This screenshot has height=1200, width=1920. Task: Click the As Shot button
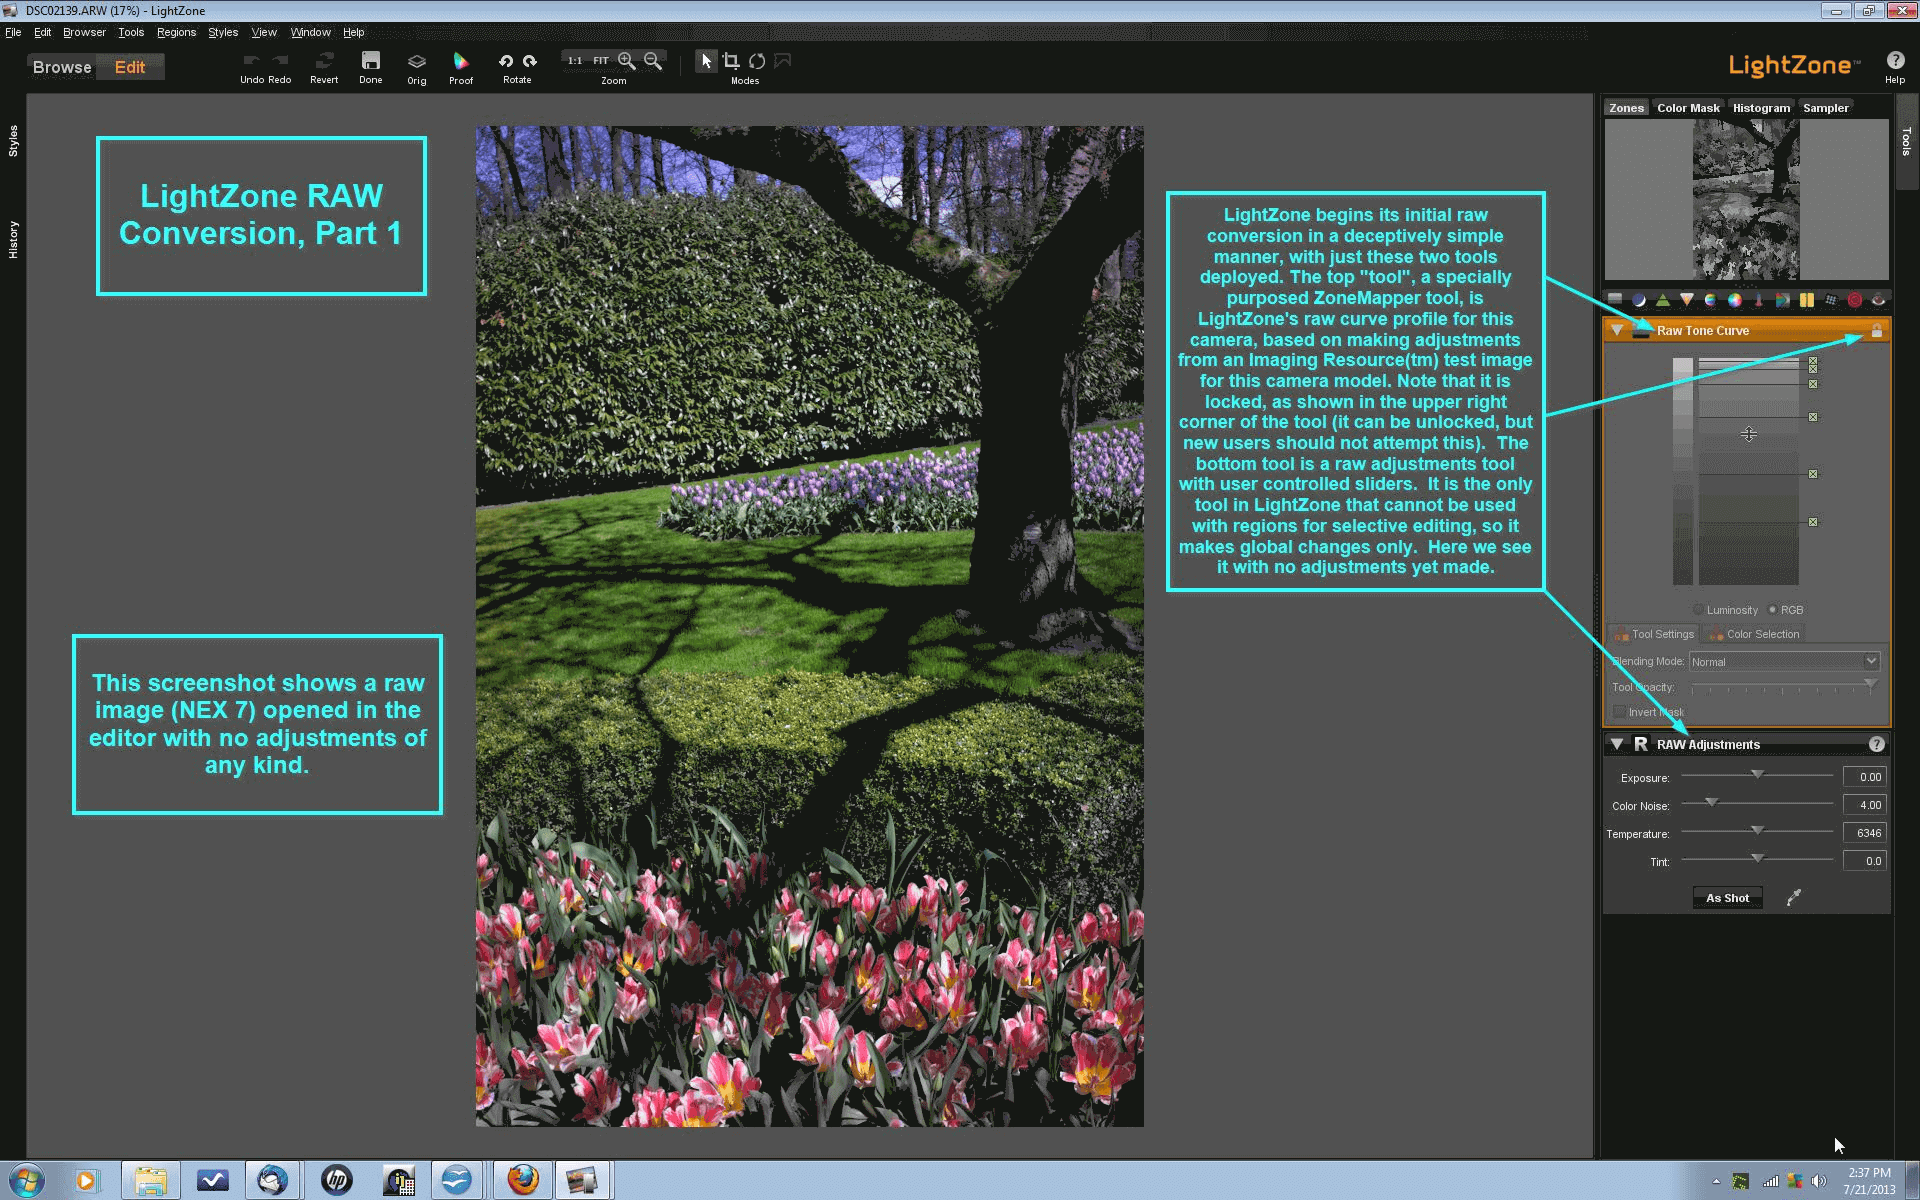[x=1727, y=897]
